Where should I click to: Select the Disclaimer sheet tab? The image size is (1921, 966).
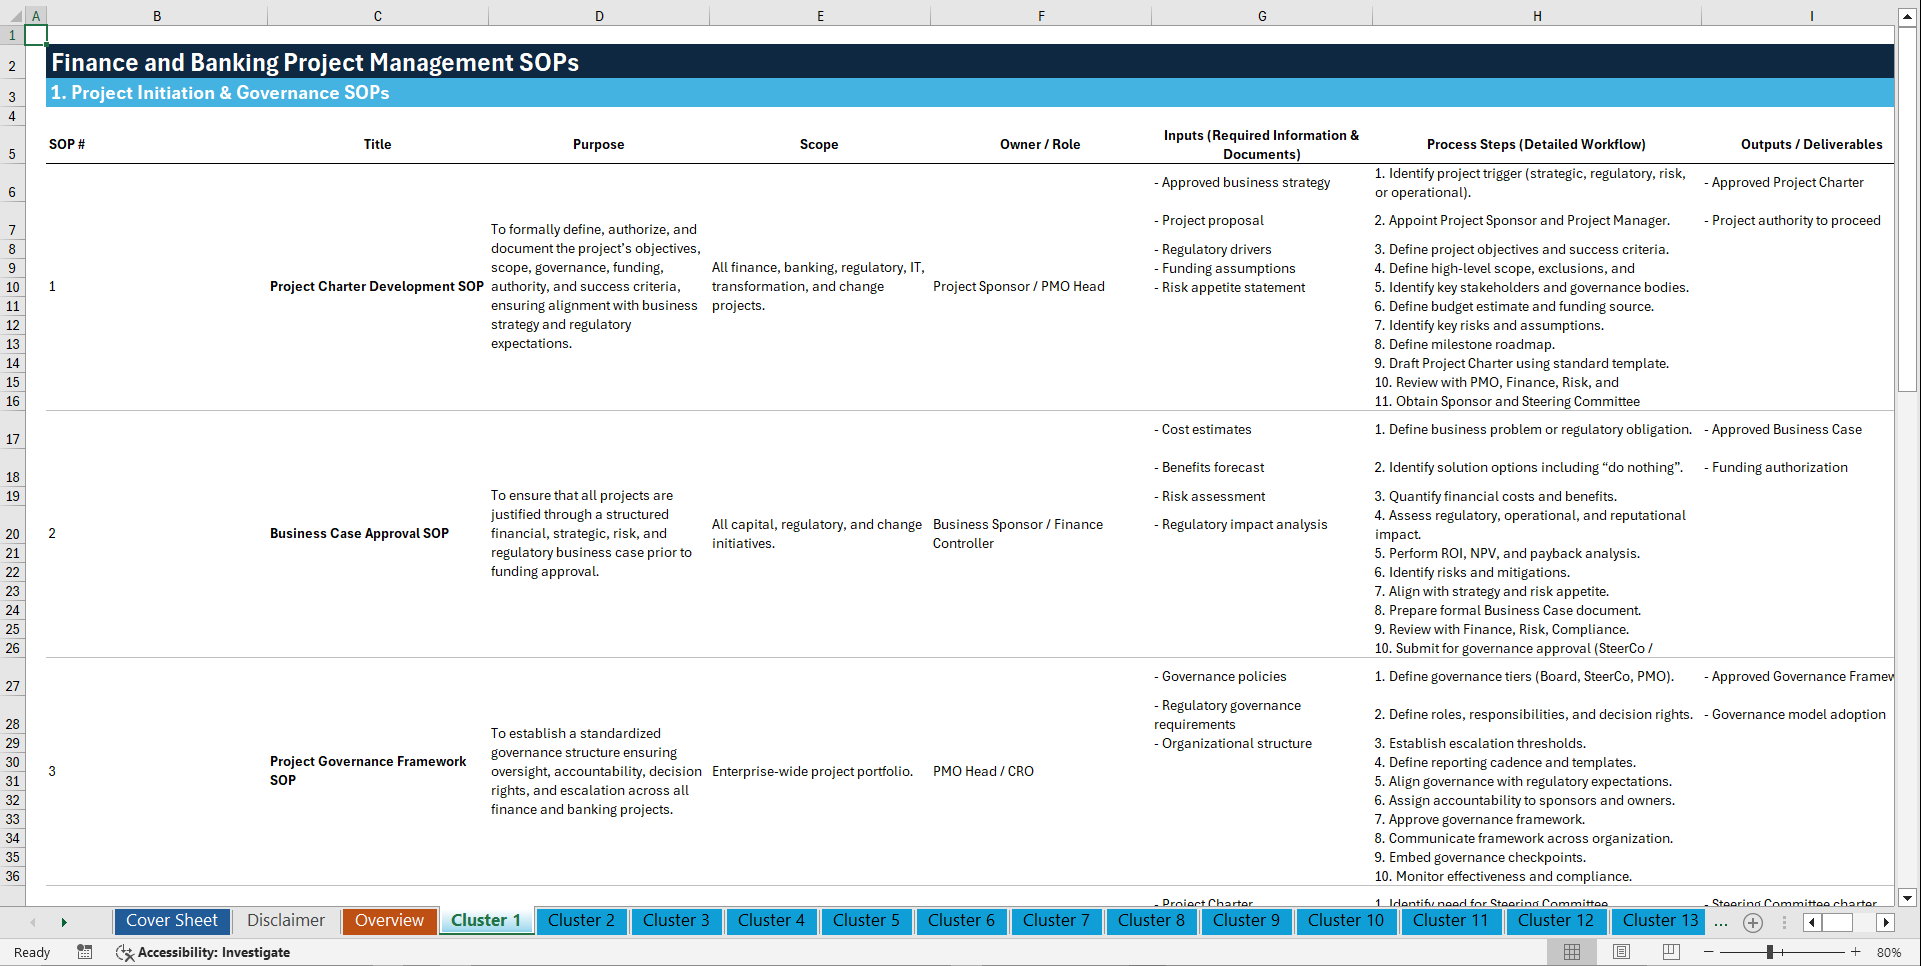285,921
